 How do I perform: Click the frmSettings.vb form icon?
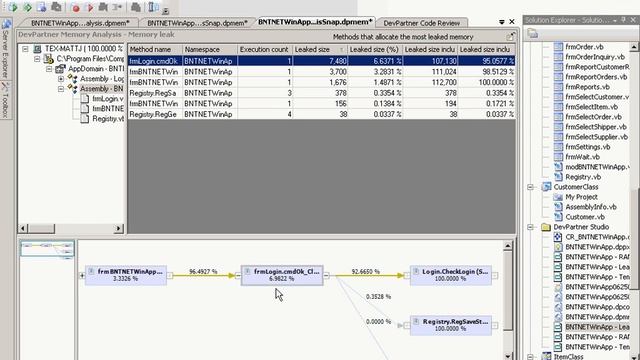[x=558, y=147]
